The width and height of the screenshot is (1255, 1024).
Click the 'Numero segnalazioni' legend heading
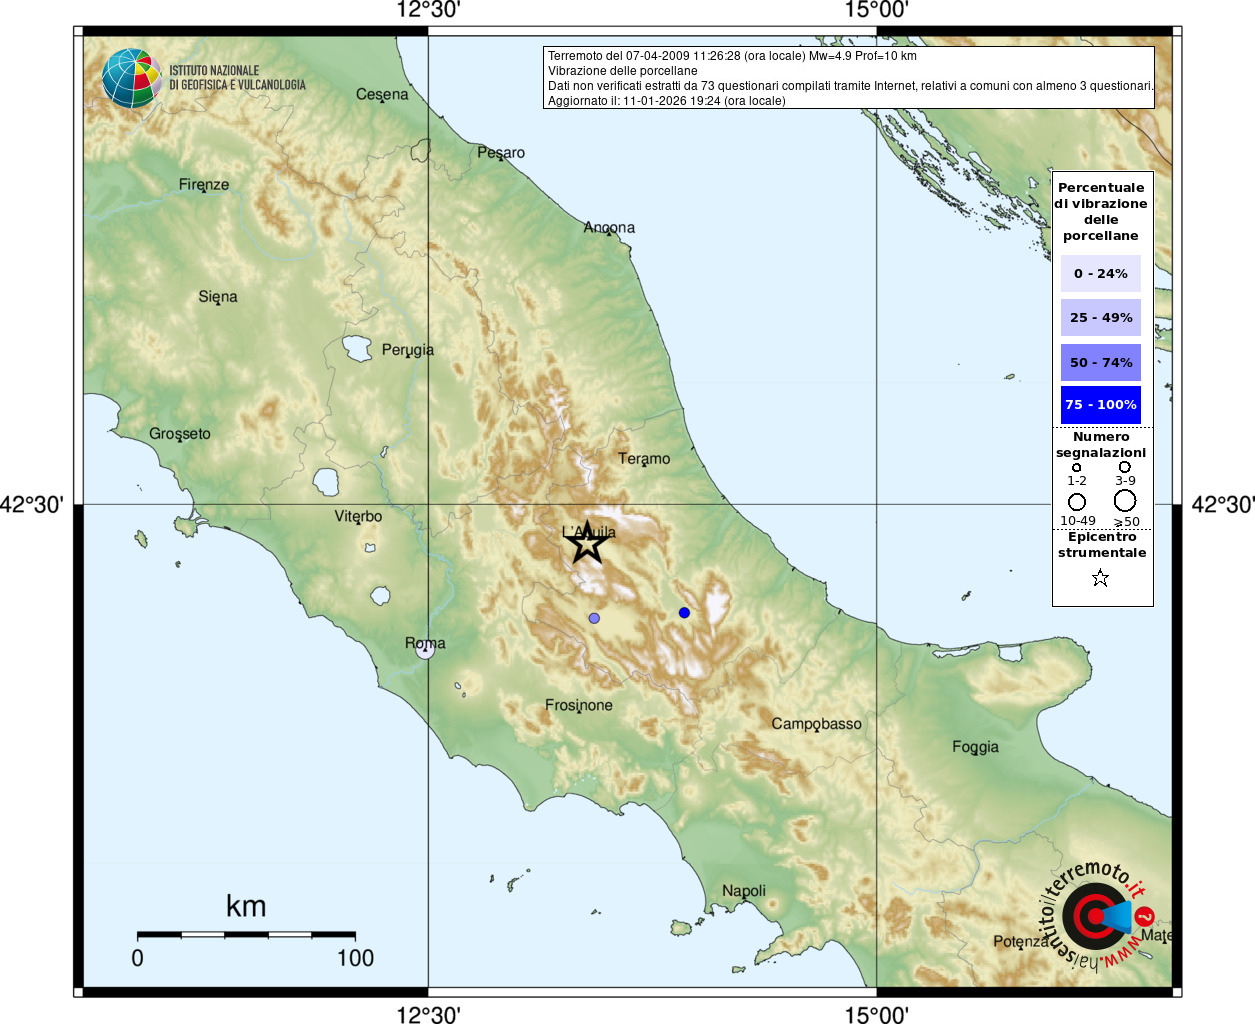[1101, 445]
